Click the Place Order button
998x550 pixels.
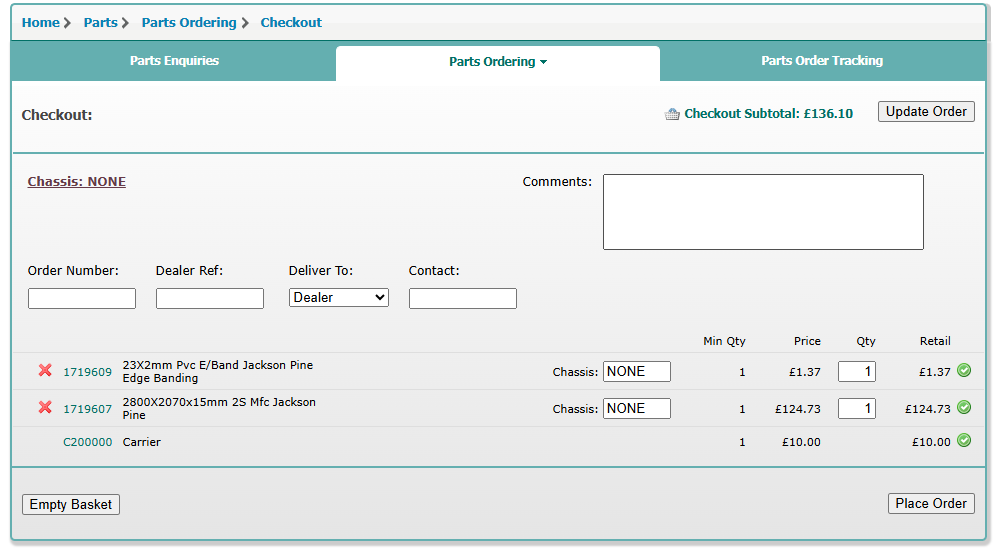(931, 504)
